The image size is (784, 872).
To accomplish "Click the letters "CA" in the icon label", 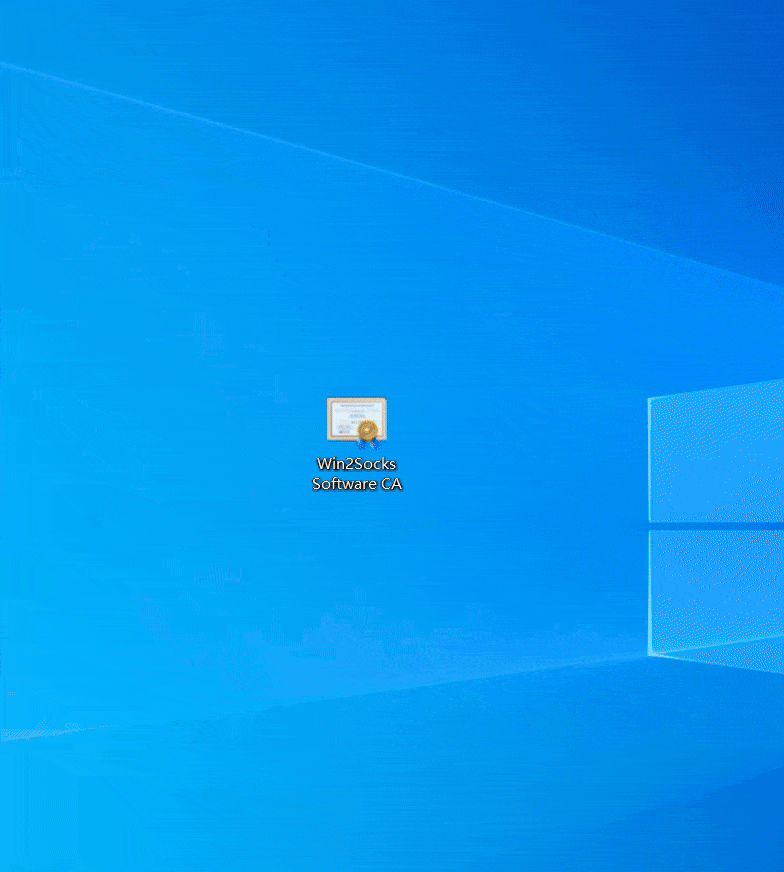I will (x=391, y=484).
